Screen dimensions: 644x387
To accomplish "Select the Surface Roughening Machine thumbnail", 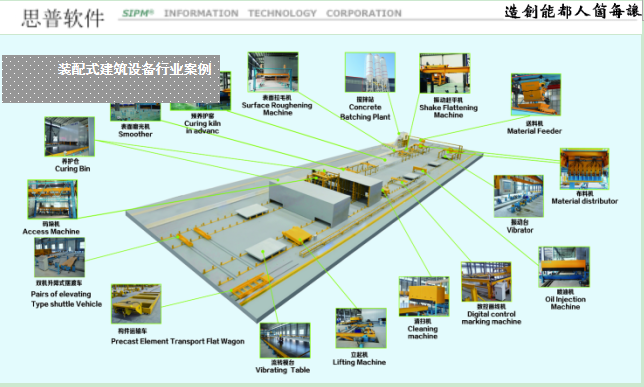I will coord(273,72).
